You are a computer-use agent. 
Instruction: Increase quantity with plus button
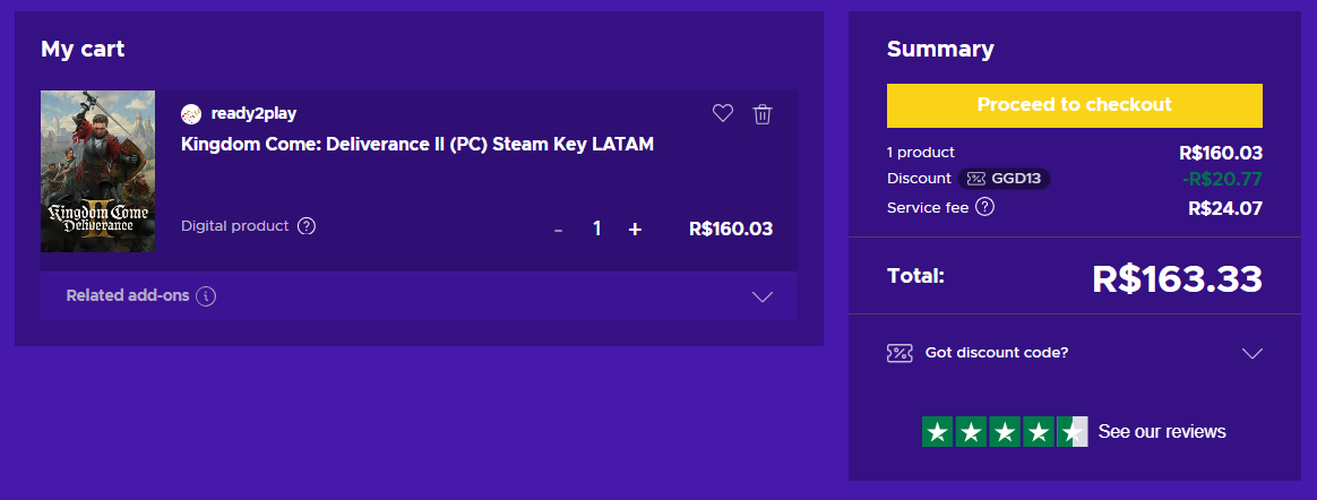pos(635,229)
